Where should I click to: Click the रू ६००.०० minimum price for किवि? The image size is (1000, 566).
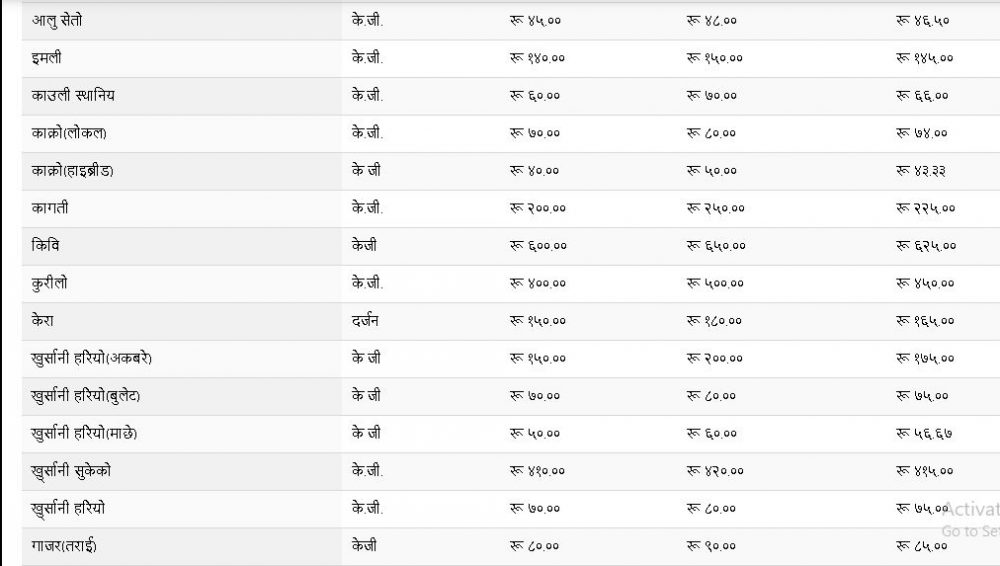[x=538, y=246]
